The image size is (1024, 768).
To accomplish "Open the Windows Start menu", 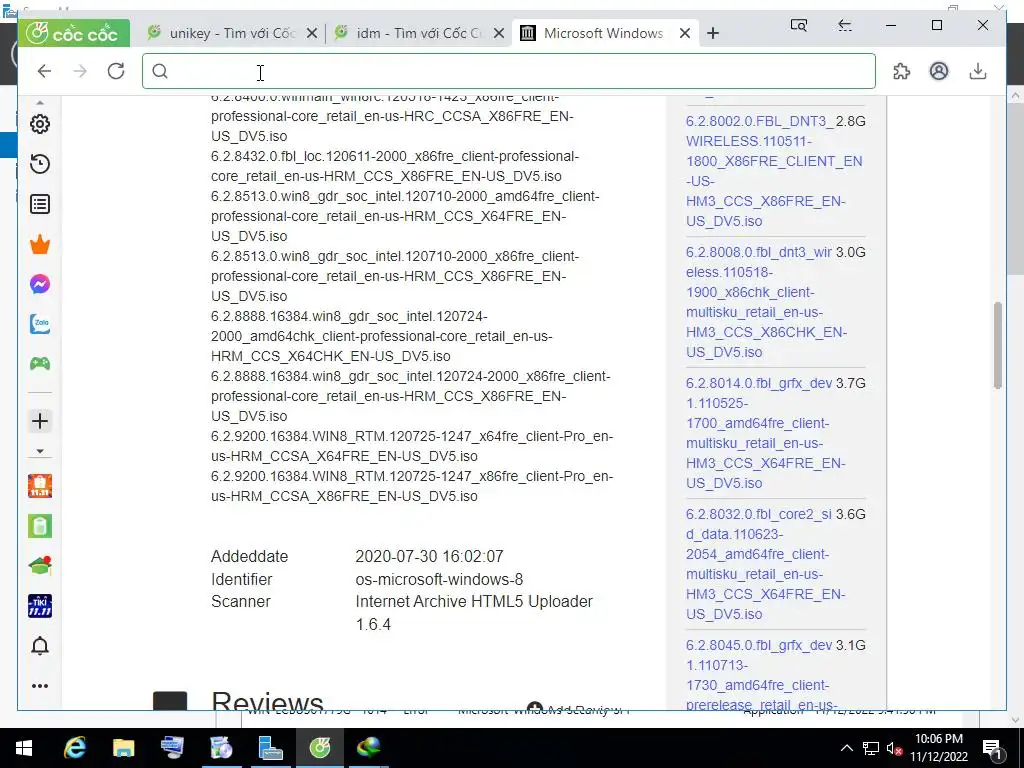I will (24, 748).
